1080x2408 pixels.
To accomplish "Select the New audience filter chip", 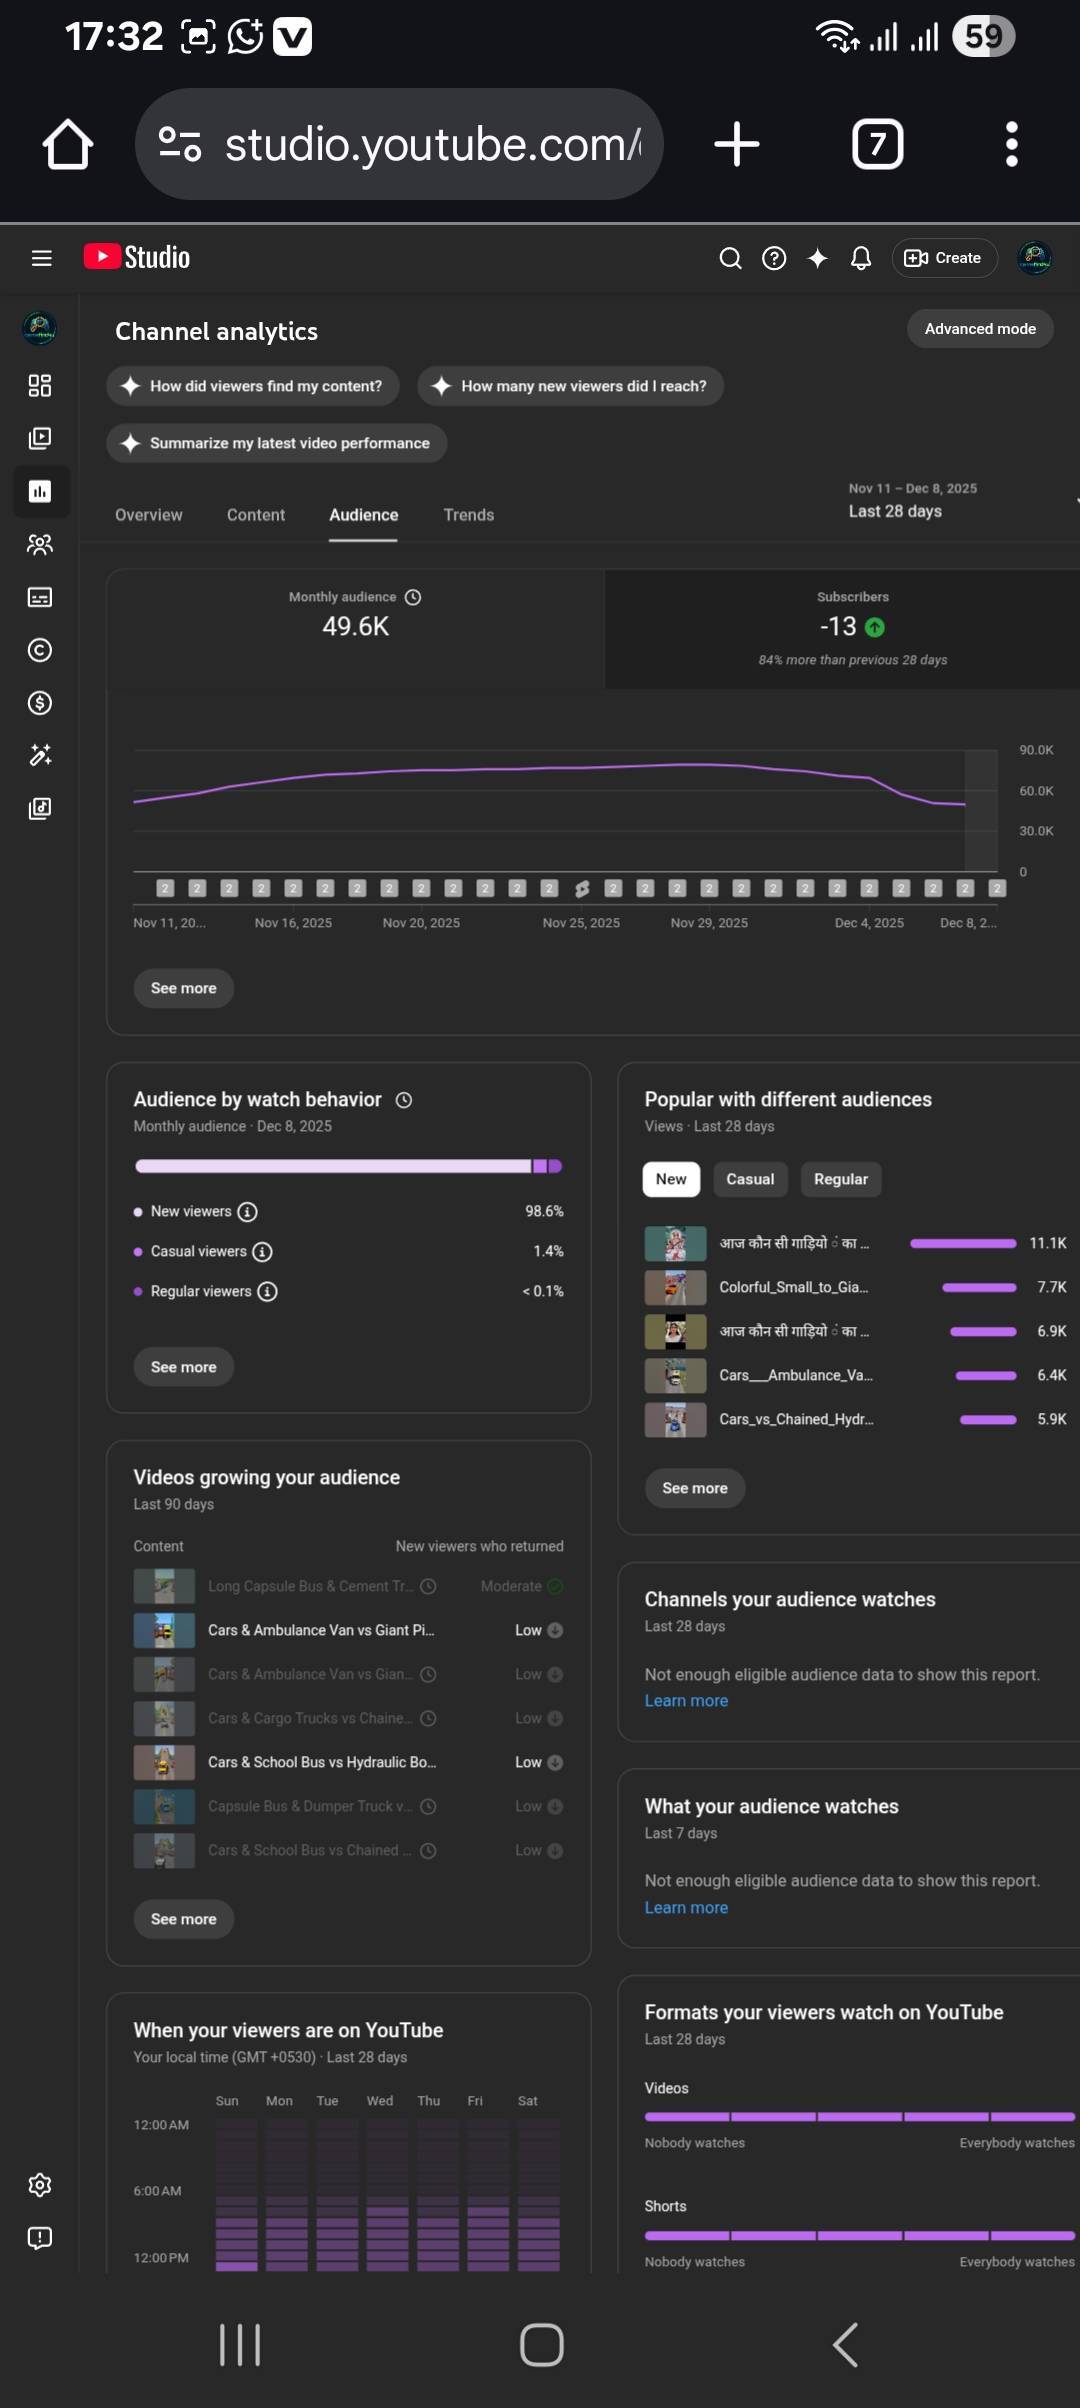I will pyautogui.click(x=671, y=1179).
